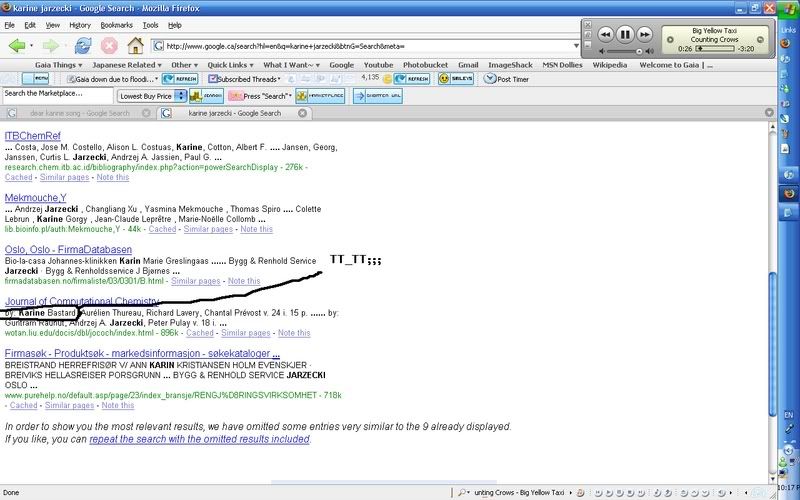Click the marketplace Search toolbar button
The image size is (800, 500).
pyautogui.click(x=206, y=96)
